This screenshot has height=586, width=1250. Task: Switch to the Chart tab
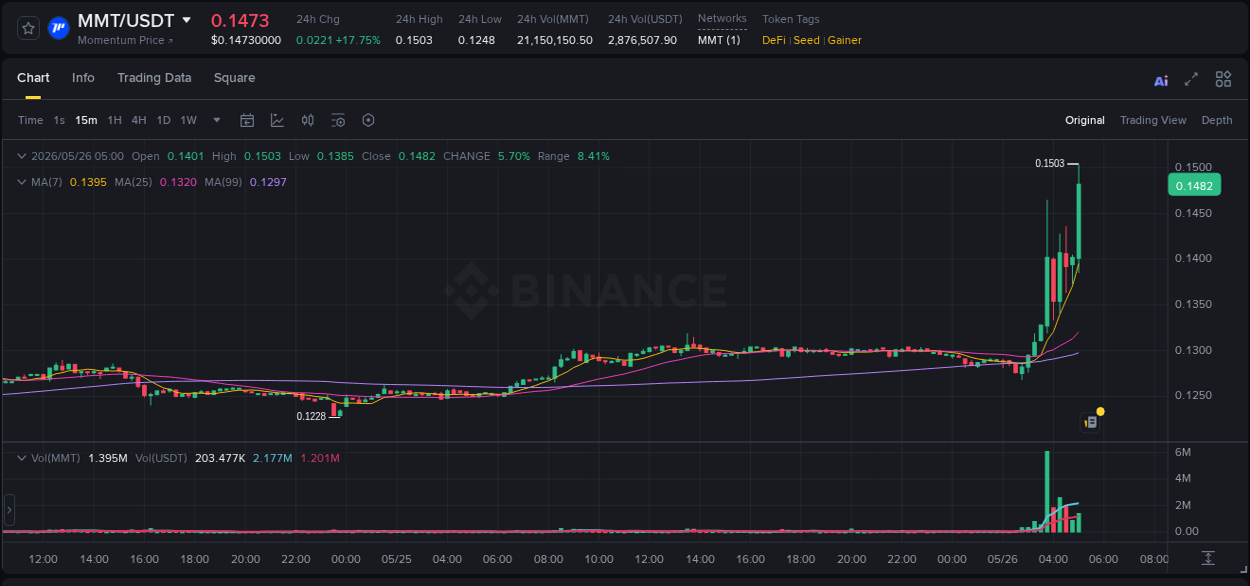(x=33, y=78)
